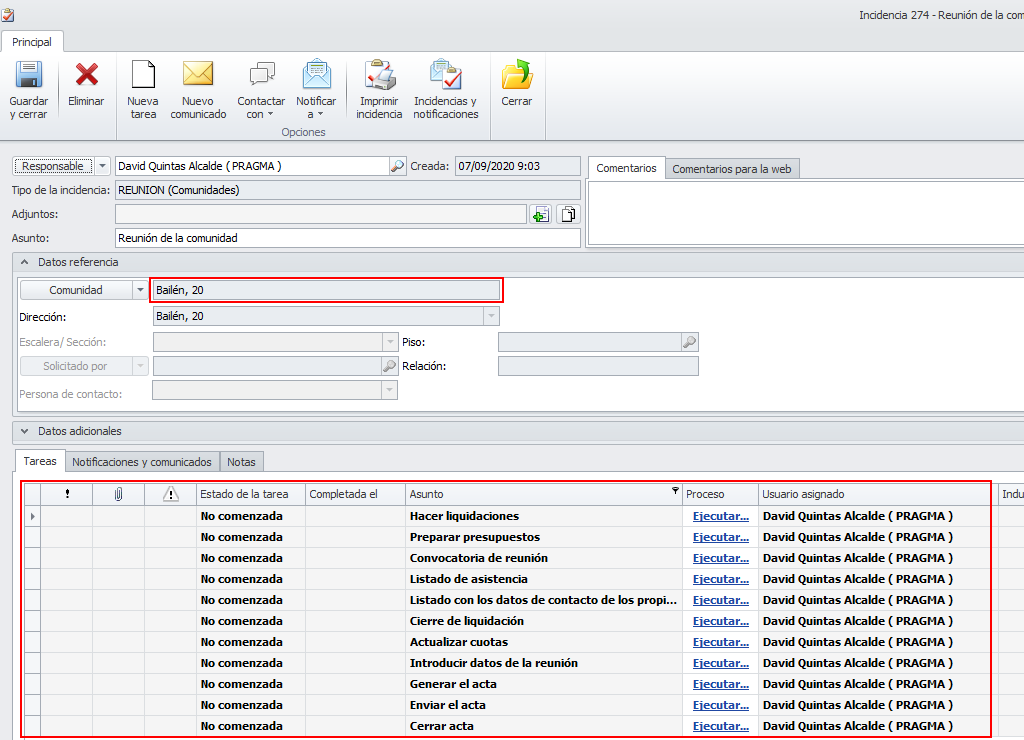Click the magnifier next to responsible name
The height and width of the screenshot is (740, 1024).
(x=397, y=166)
